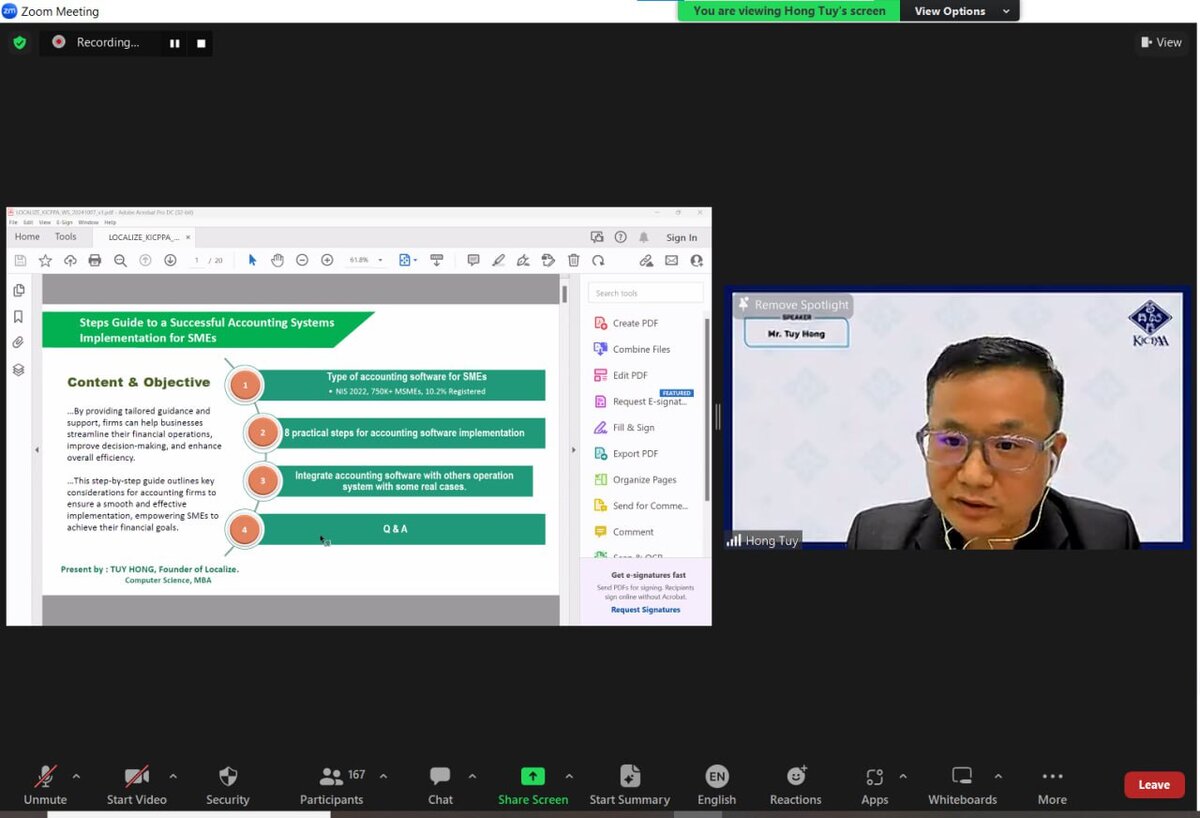Choose the Selection arrow tool

252,260
